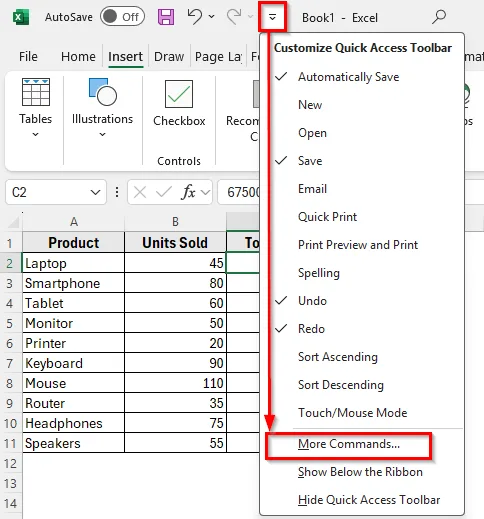Choose Hide Quick Access Toolbar
The height and width of the screenshot is (519, 484).
coord(362,500)
